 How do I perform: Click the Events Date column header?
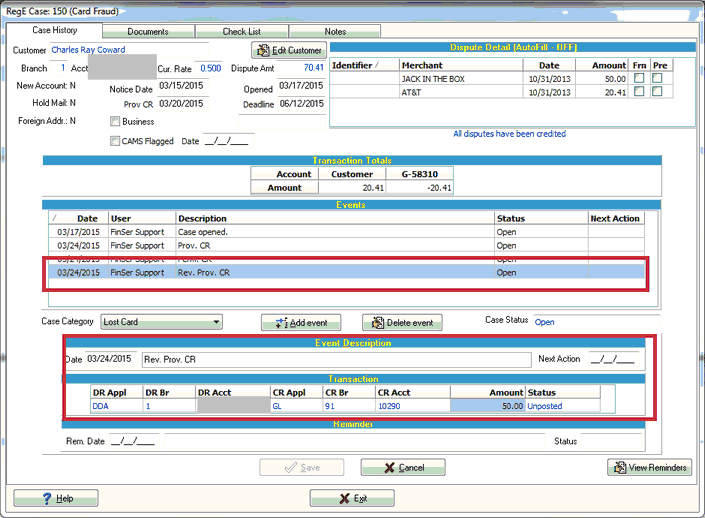point(79,219)
